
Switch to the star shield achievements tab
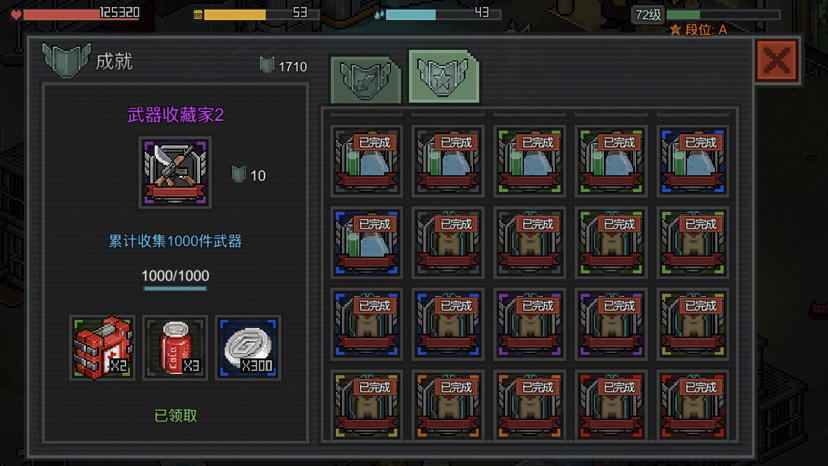444,77
